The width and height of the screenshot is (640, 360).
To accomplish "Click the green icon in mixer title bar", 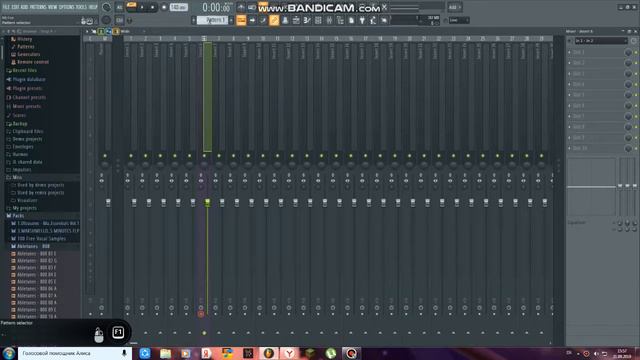I will (x=101, y=31).
